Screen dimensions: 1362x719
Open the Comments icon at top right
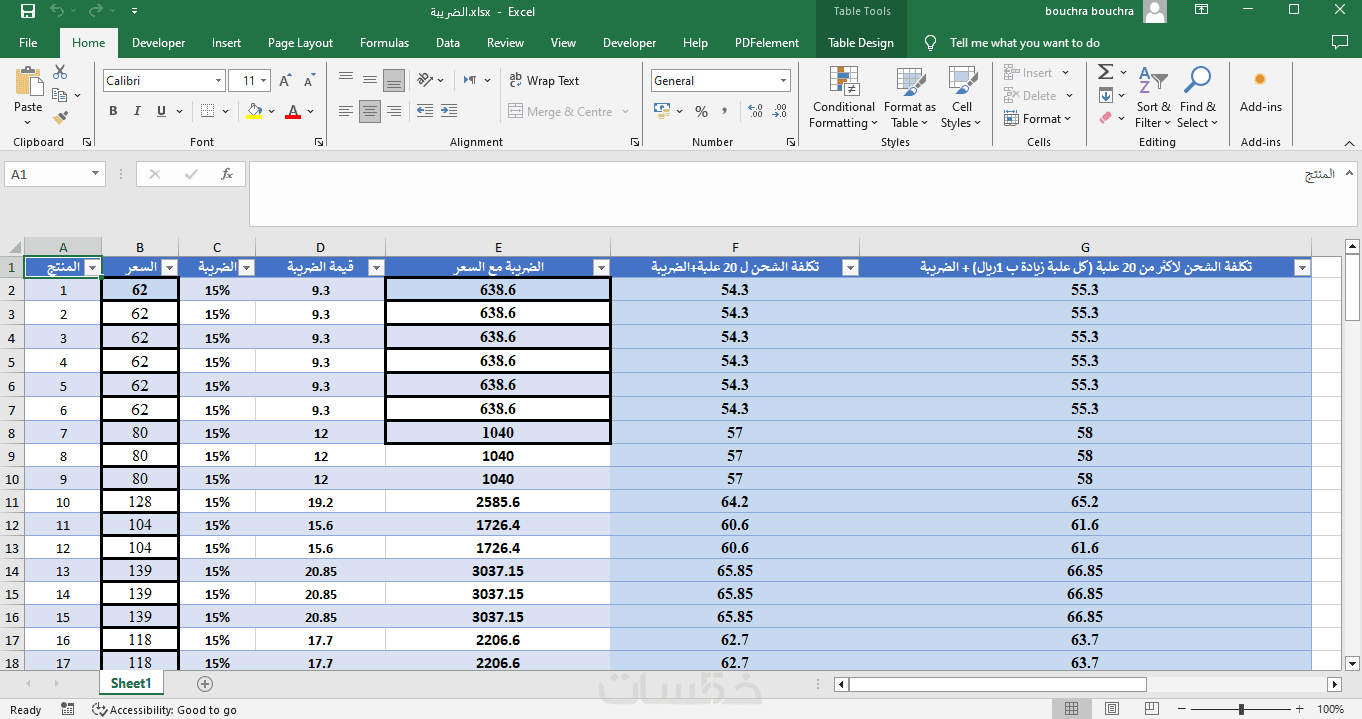click(x=1340, y=43)
